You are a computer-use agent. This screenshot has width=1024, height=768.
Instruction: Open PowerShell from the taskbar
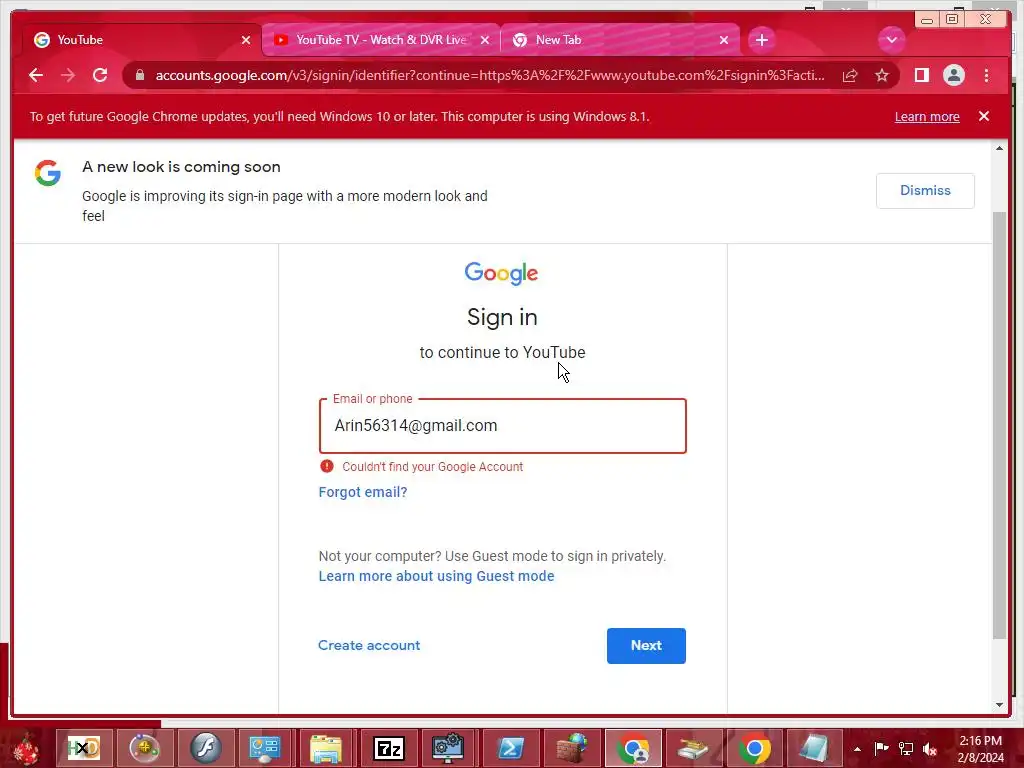[x=510, y=748]
